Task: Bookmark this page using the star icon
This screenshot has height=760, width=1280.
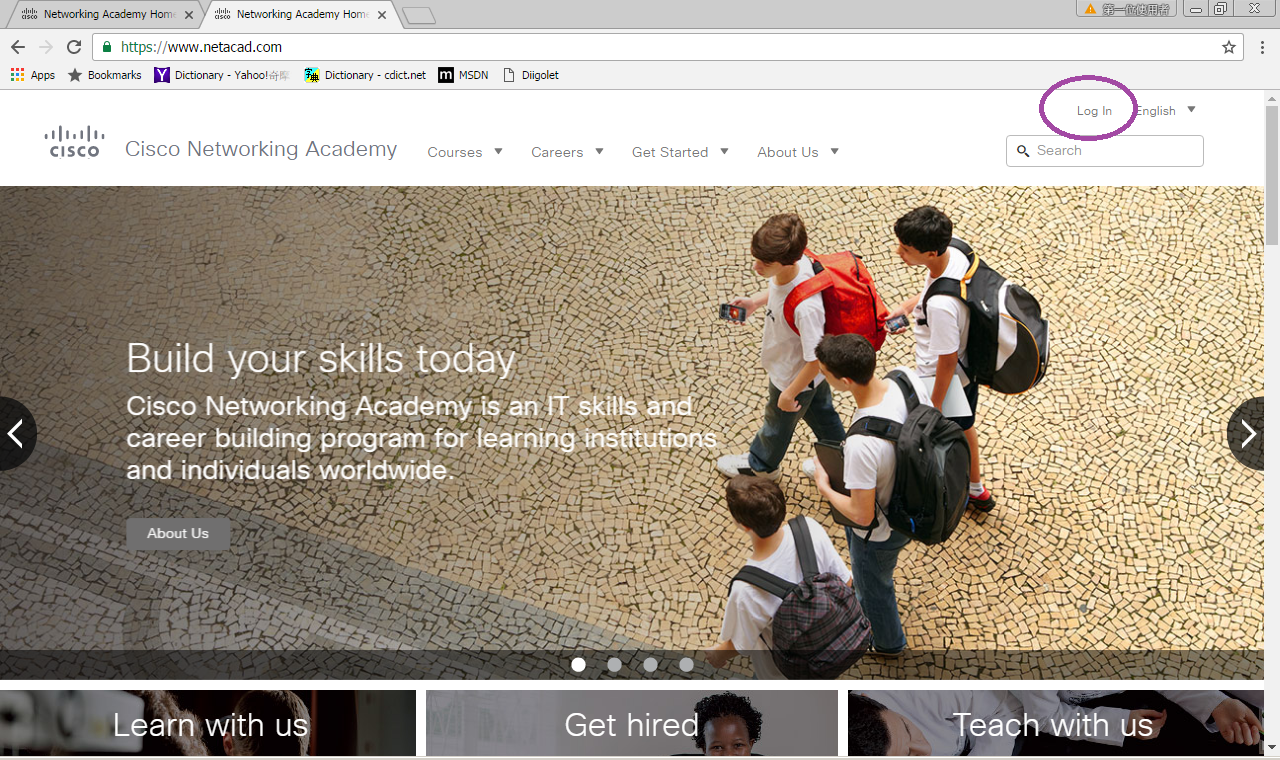Action: 1228,47
